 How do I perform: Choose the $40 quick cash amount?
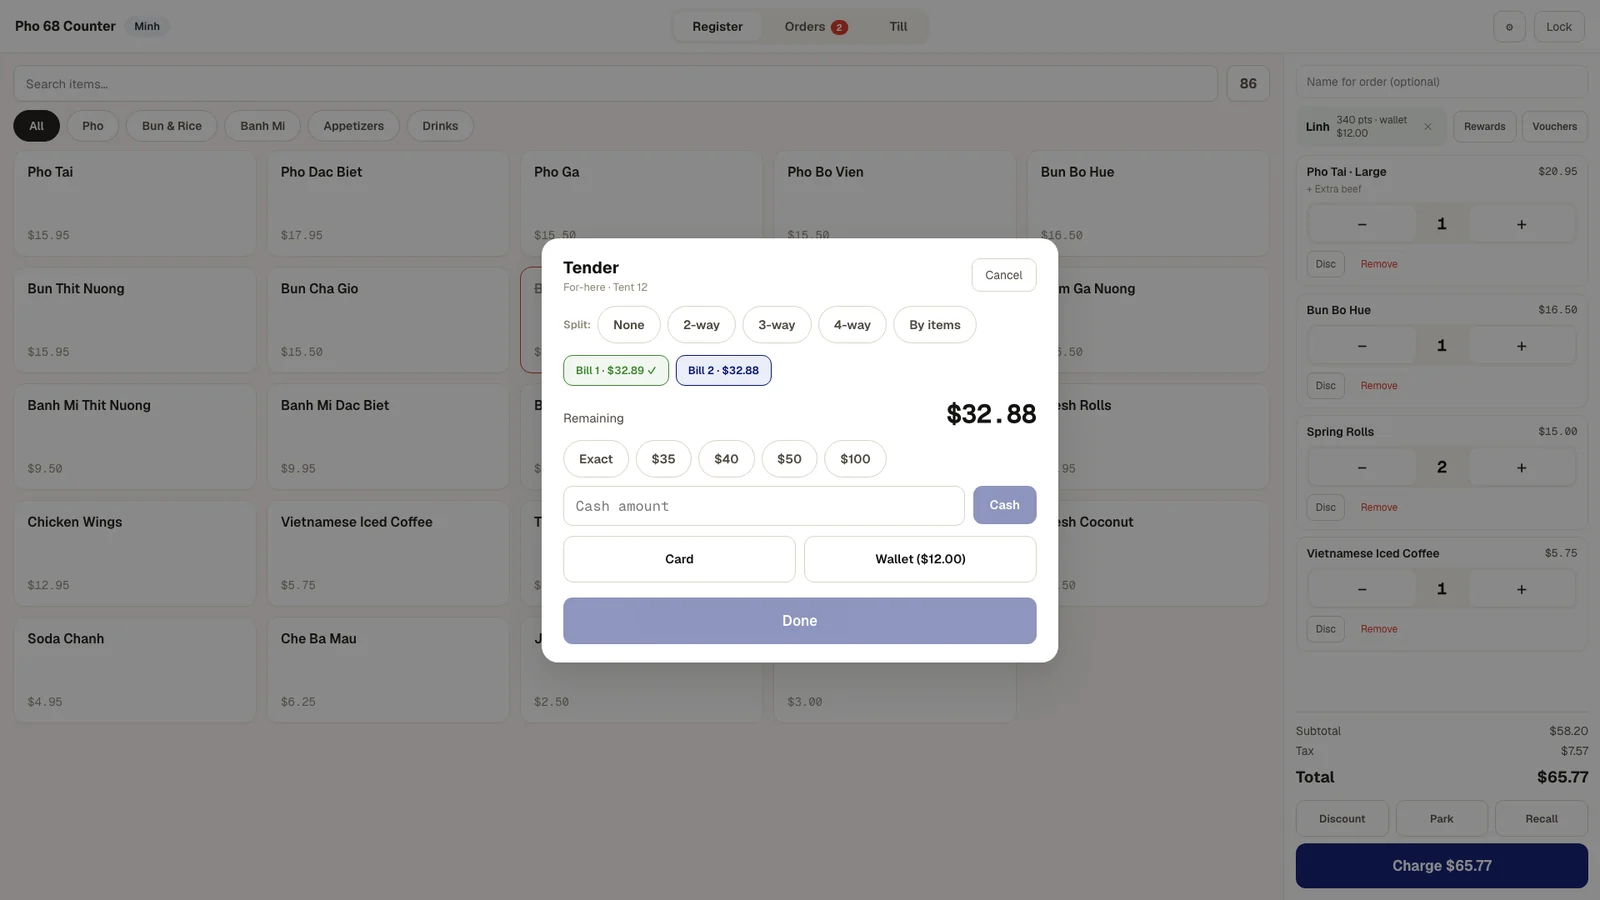click(726, 459)
